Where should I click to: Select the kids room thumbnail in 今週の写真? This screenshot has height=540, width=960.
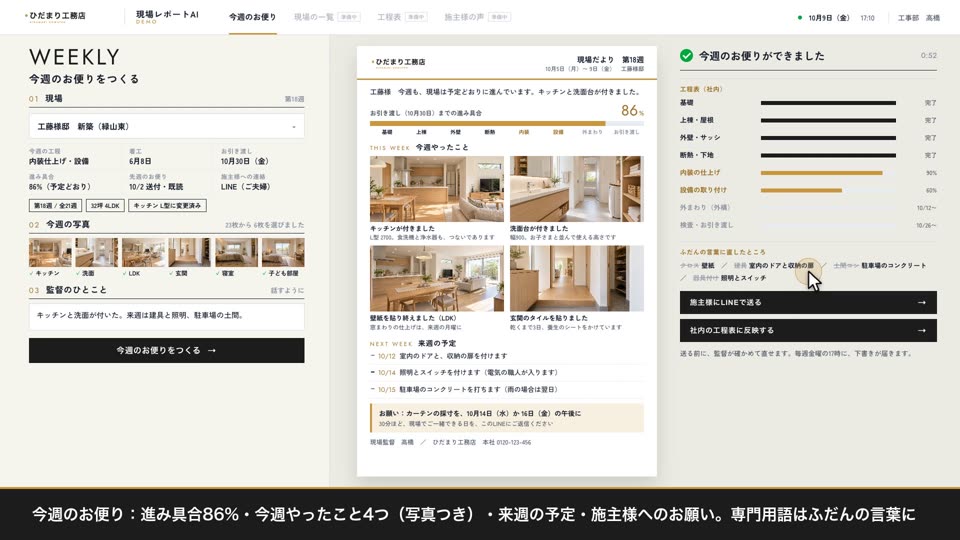[283, 252]
